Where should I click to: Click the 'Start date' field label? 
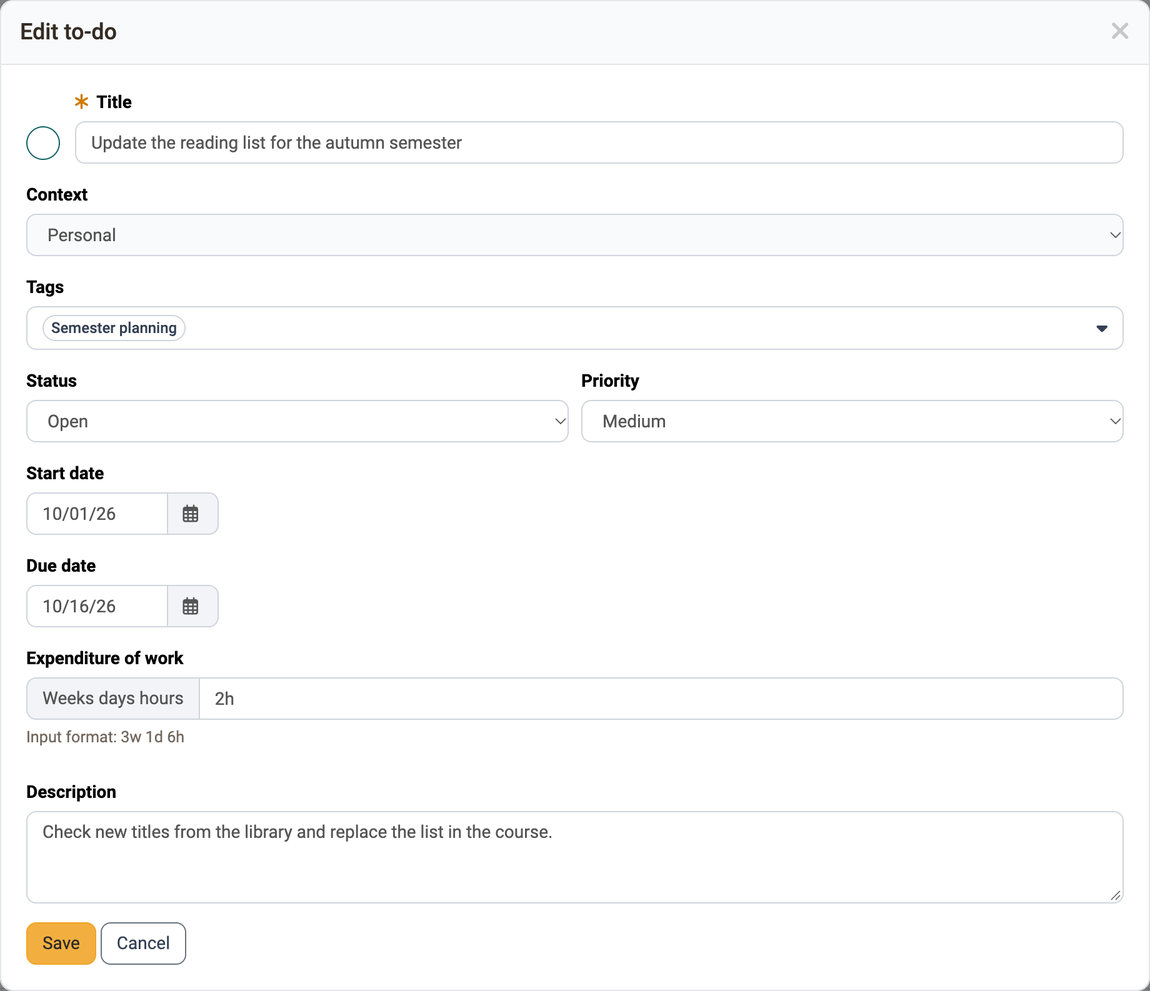(x=65, y=473)
